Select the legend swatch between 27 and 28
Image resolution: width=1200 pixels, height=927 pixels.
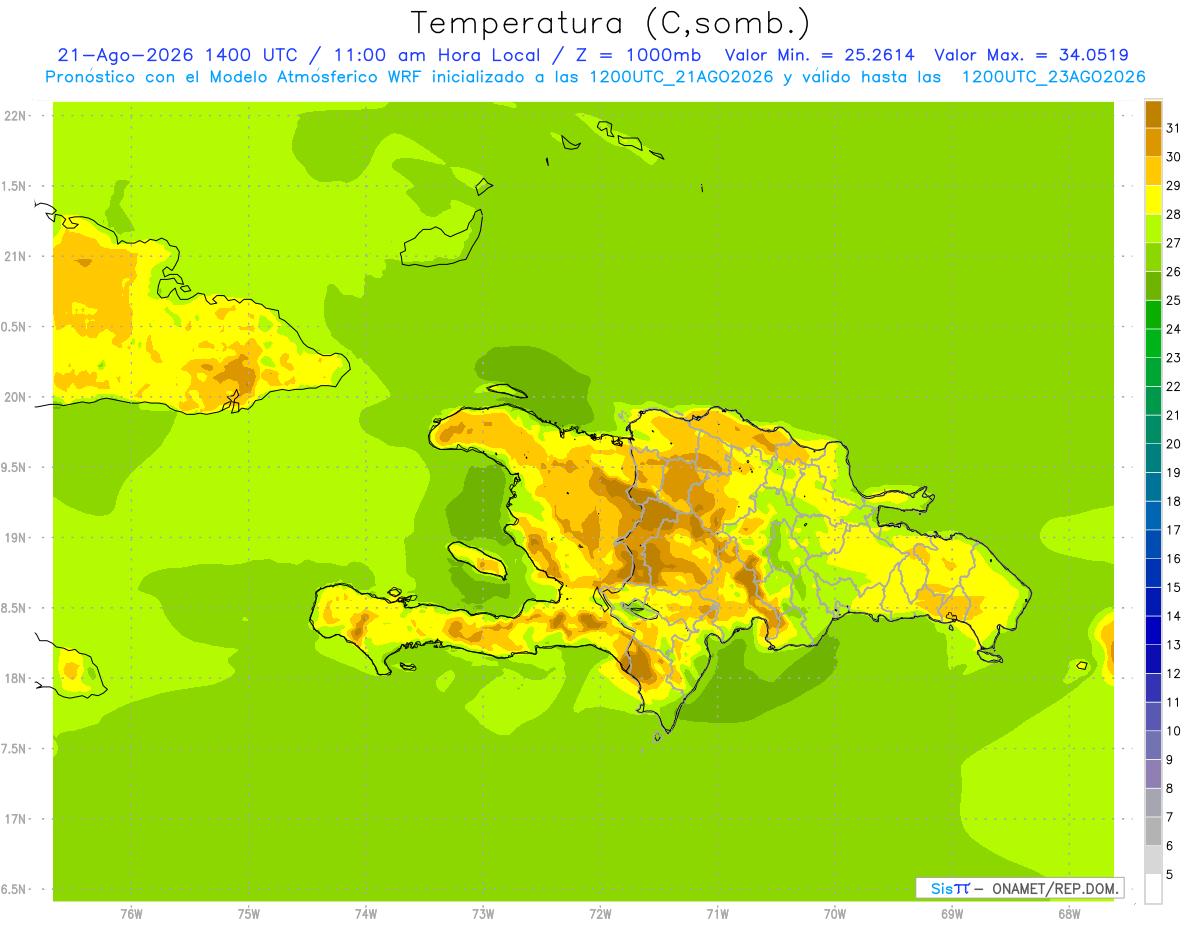click(x=1153, y=228)
